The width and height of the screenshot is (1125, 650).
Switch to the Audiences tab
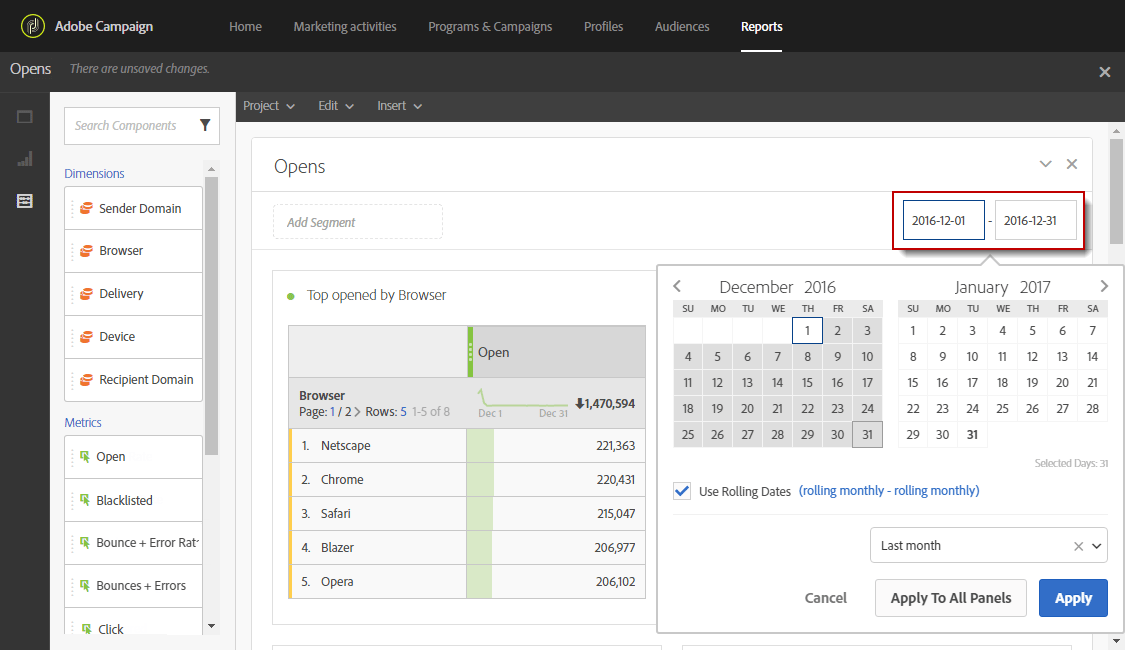682,27
